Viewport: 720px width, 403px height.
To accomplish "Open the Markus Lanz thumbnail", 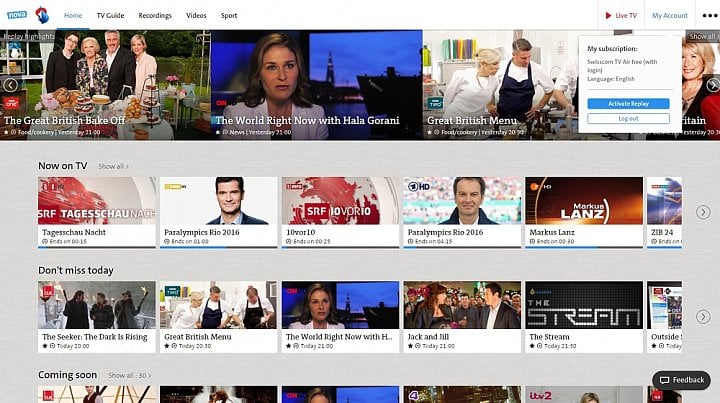I will click(584, 201).
